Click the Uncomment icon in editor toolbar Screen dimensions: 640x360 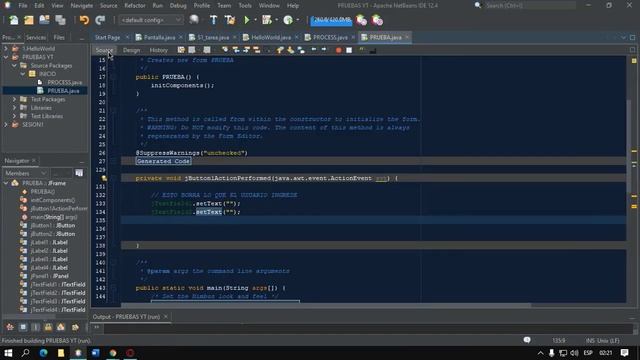coord(373,50)
